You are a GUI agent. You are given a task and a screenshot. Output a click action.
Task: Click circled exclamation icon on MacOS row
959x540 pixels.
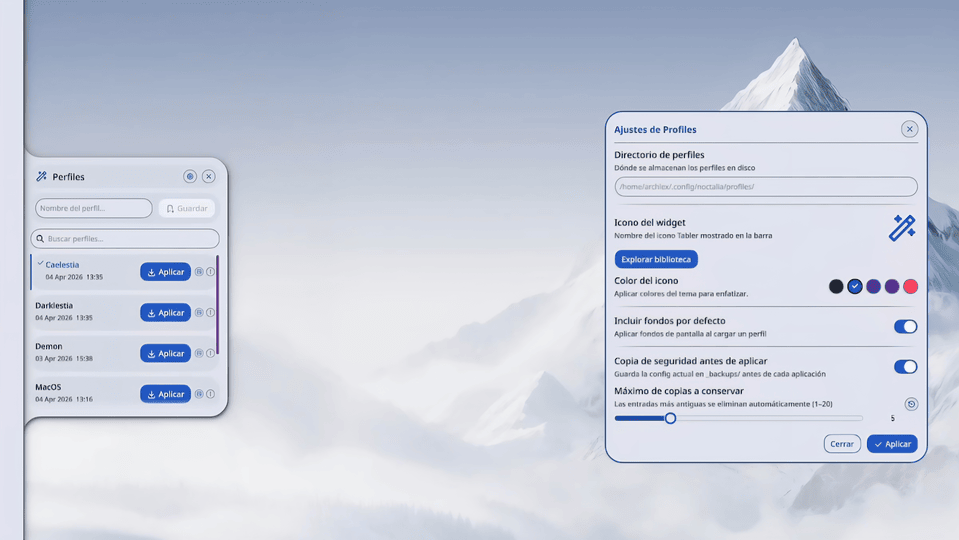click(x=210, y=394)
